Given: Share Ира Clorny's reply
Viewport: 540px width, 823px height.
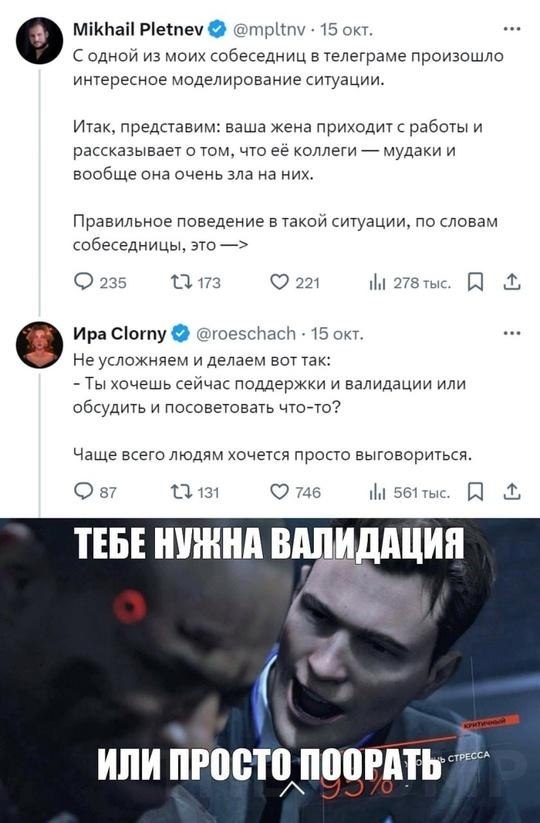Looking at the screenshot, I should click(x=512, y=491).
